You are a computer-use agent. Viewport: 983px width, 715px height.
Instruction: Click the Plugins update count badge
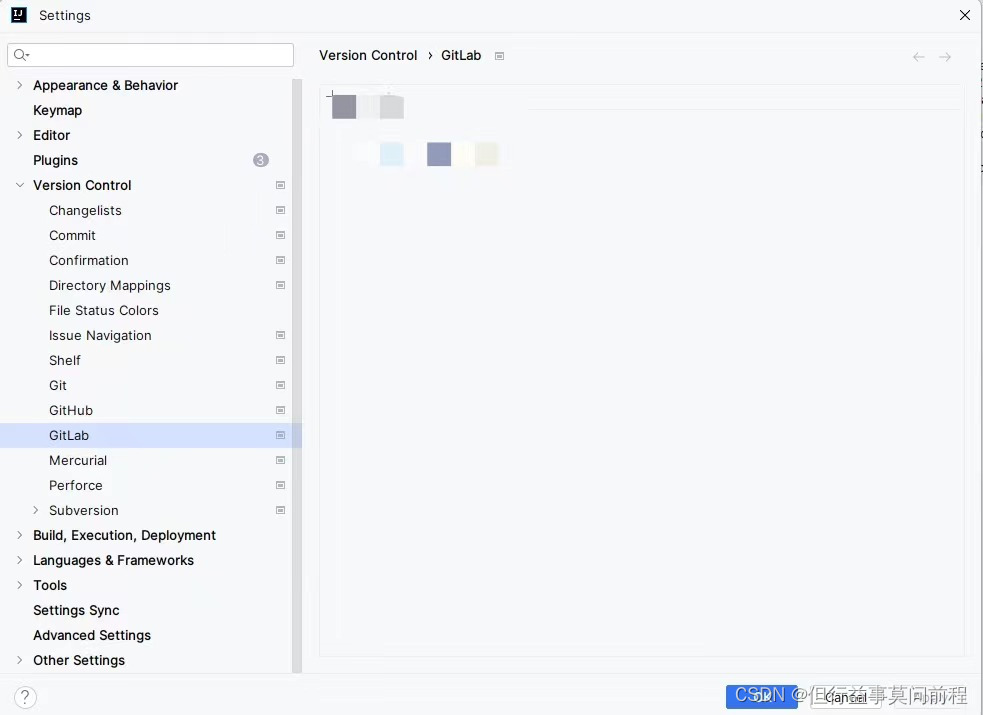pos(261,160)
